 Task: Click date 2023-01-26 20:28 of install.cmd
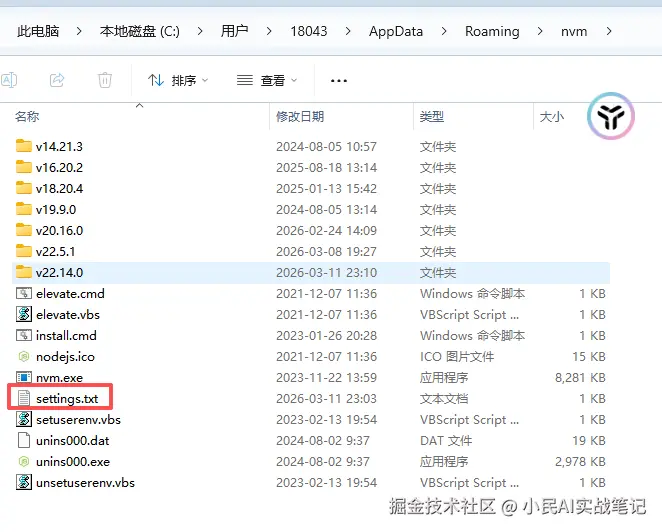[326, 335]
